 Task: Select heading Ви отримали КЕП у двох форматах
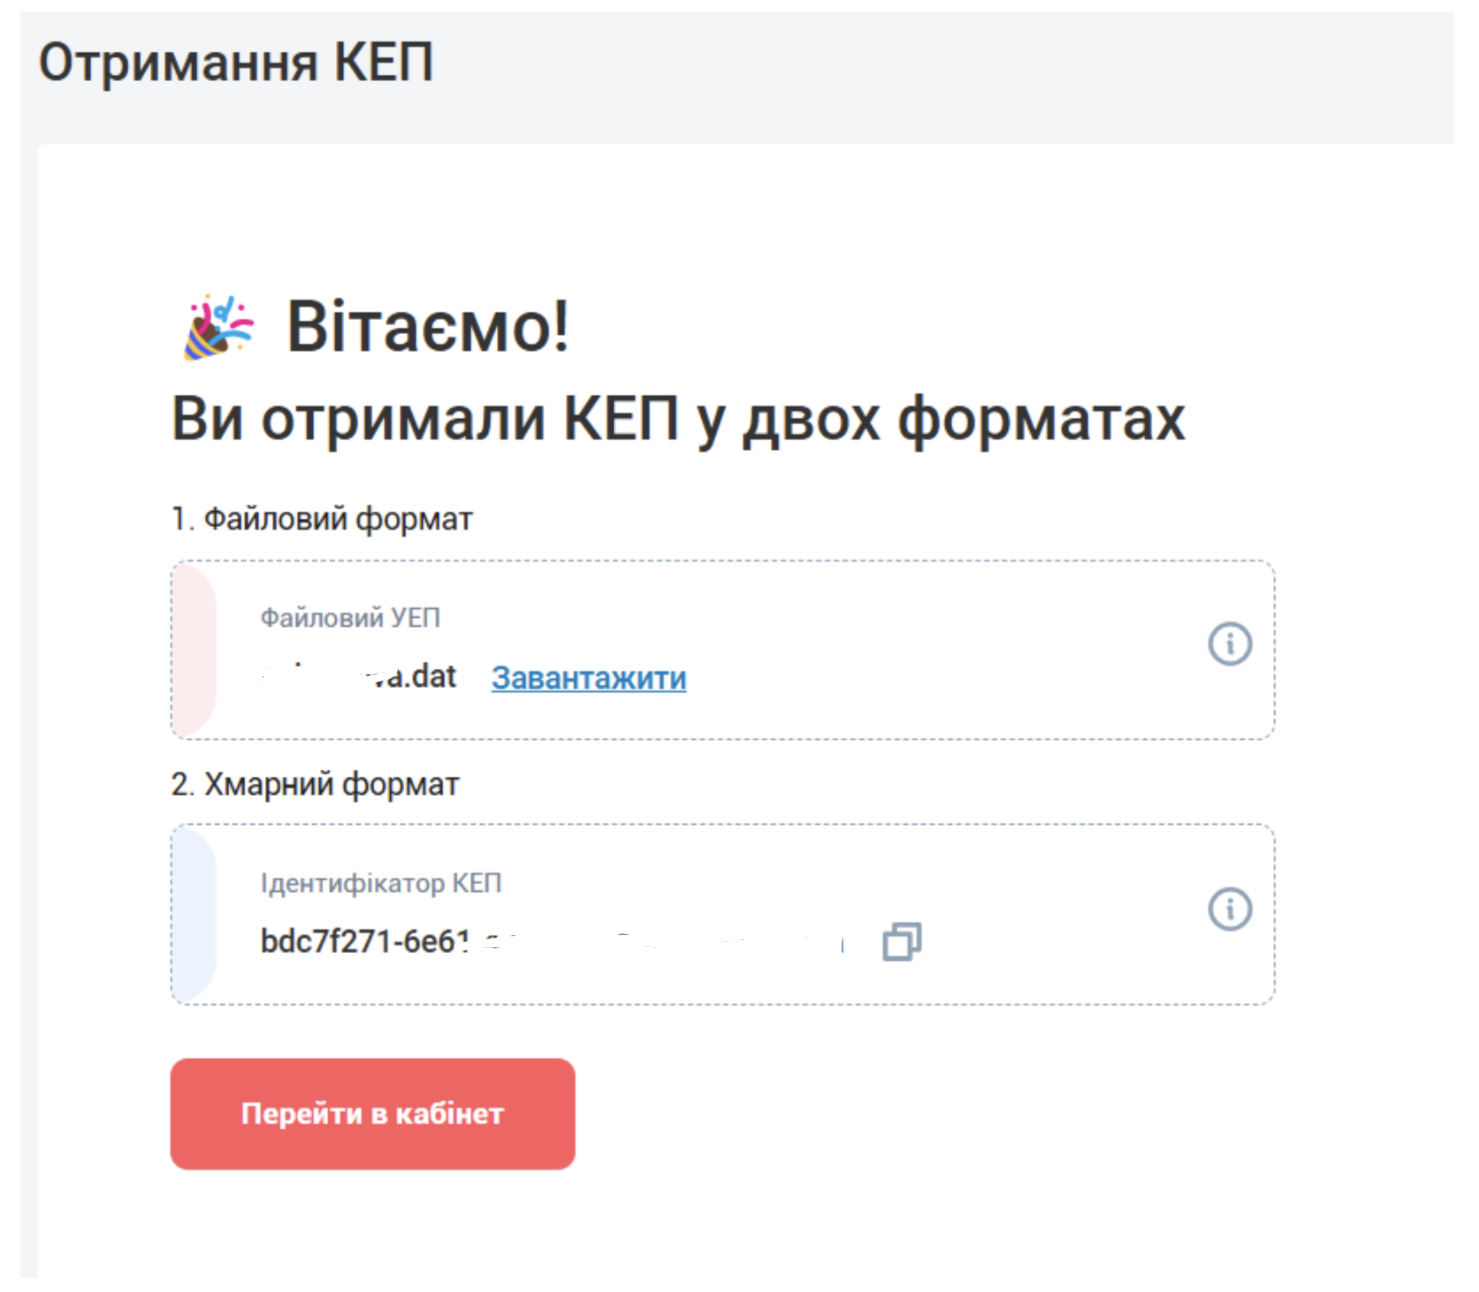(678, 418)
